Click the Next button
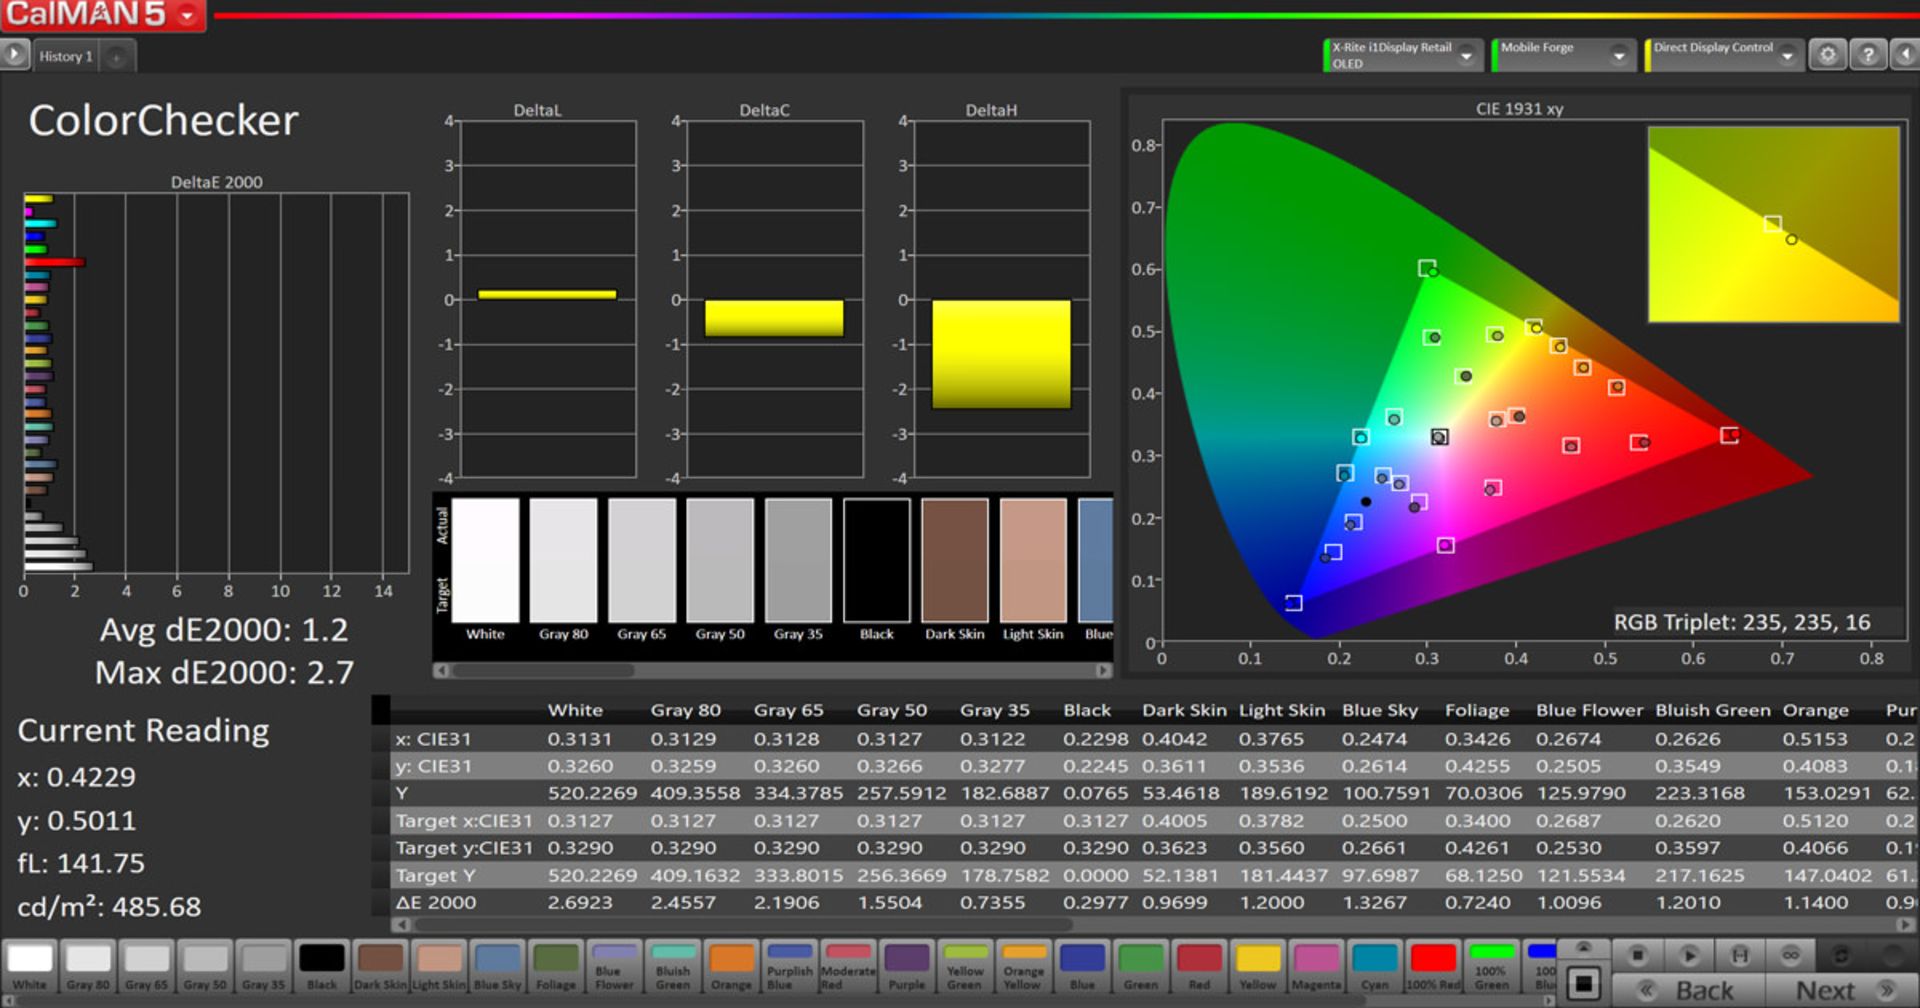Screen dimensions: 1920x1008 [1838, 990]
